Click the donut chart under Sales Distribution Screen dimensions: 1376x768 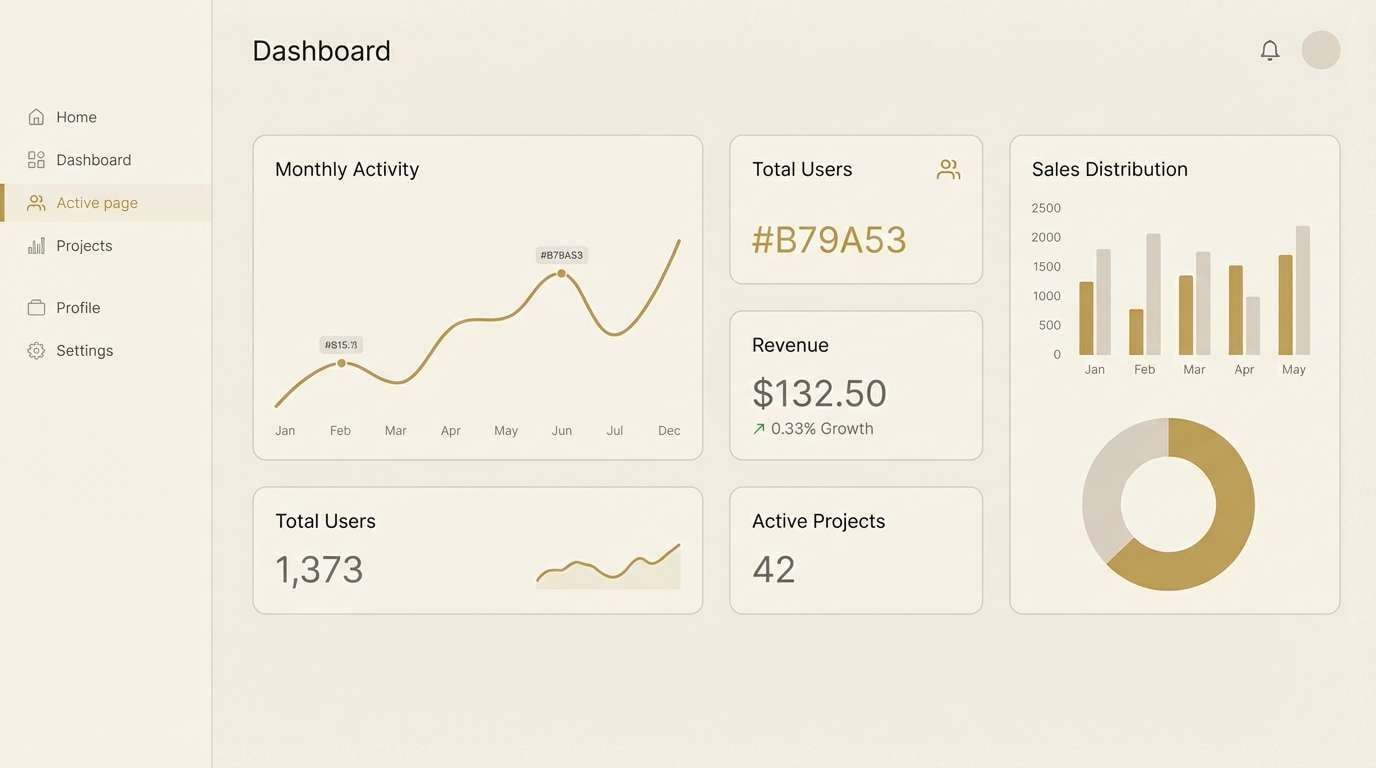[x=1168, y=503]
